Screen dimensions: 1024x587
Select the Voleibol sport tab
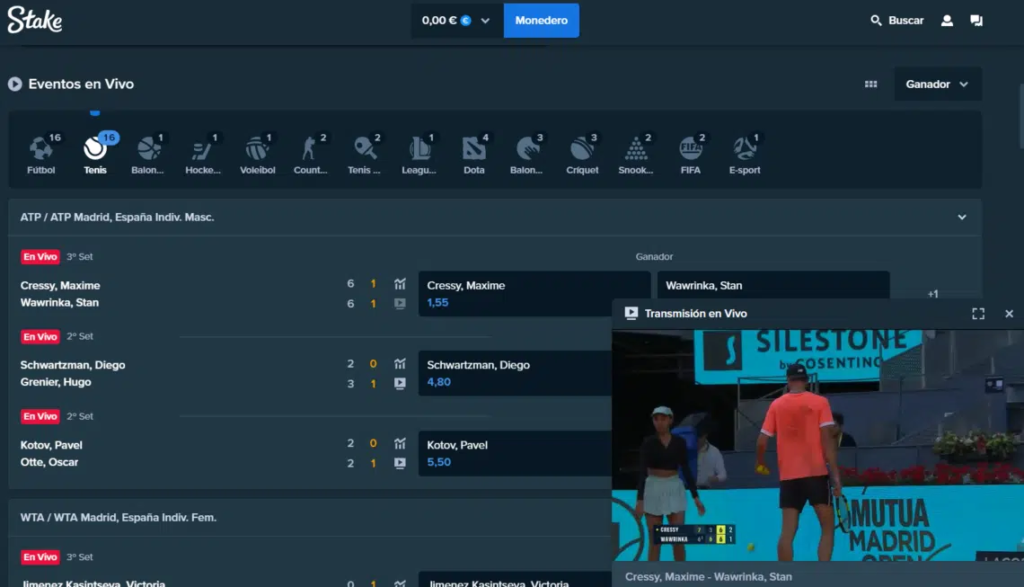(x=257, y=154)
